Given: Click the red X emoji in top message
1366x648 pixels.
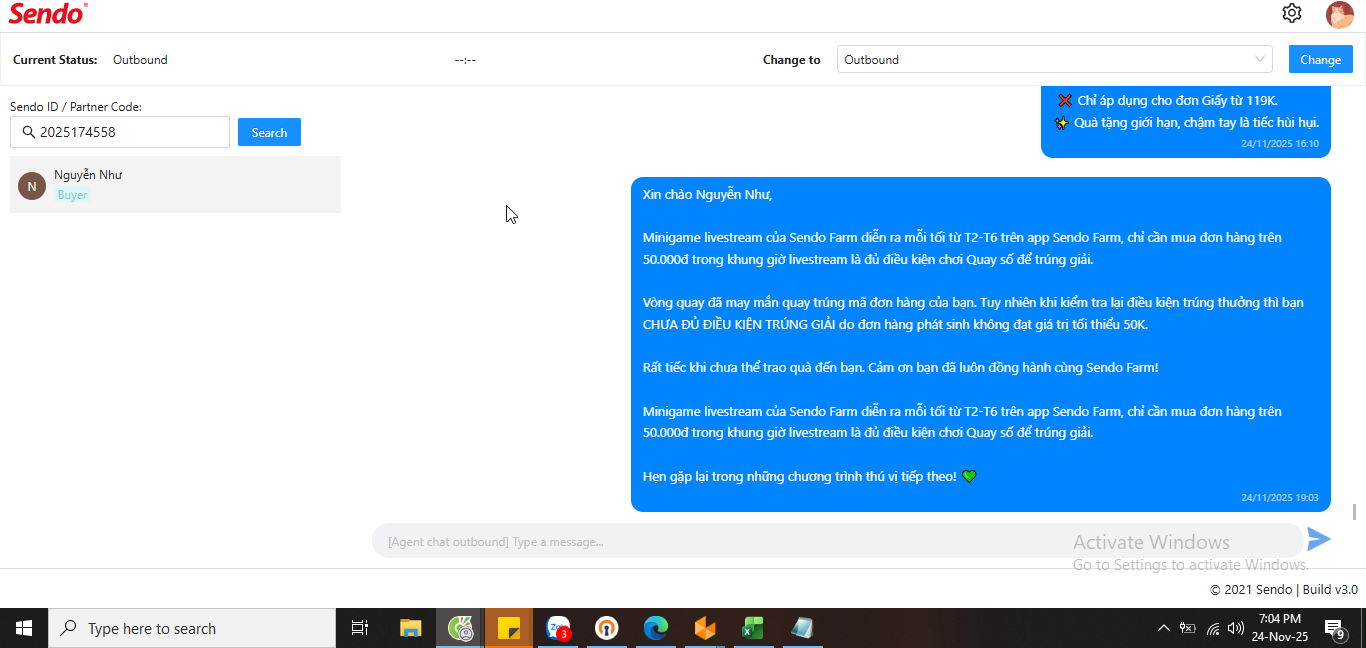Looking at the screenshot, I should [1064, 100].
